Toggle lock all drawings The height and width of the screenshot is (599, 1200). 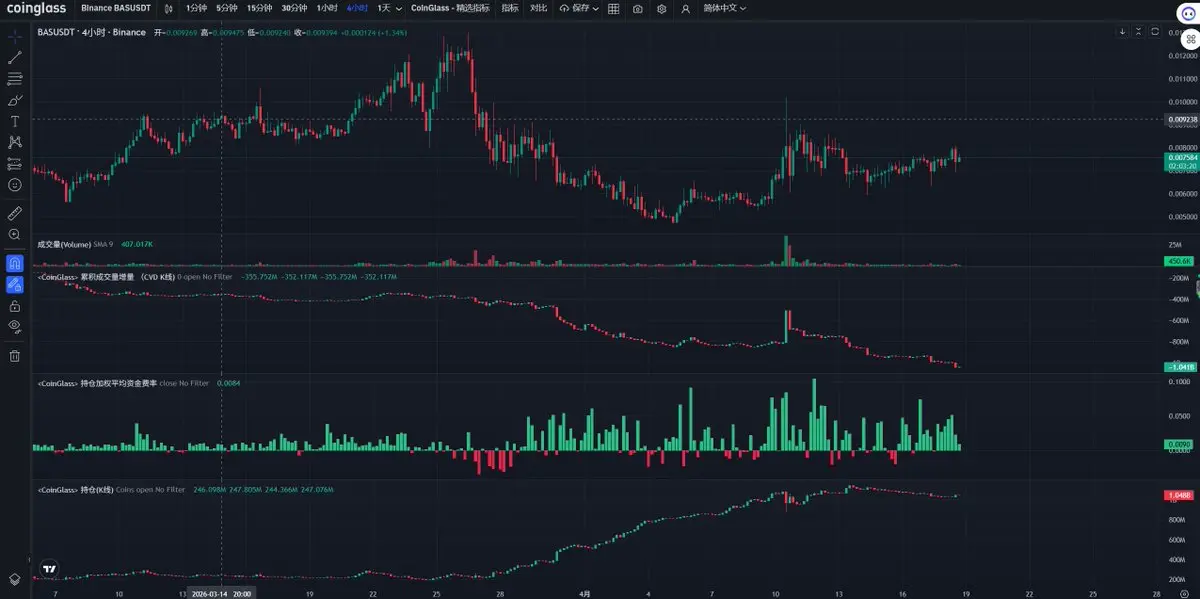15,305
